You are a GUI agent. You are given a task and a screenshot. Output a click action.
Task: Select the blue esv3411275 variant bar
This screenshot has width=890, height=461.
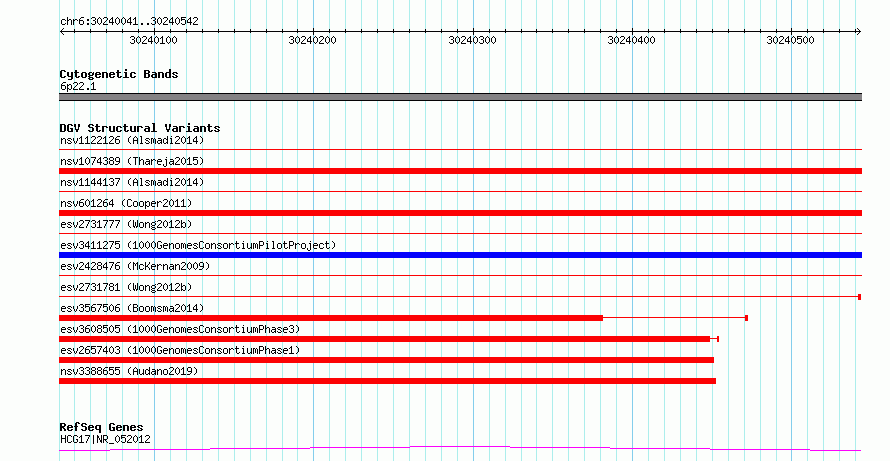[460, 255]
